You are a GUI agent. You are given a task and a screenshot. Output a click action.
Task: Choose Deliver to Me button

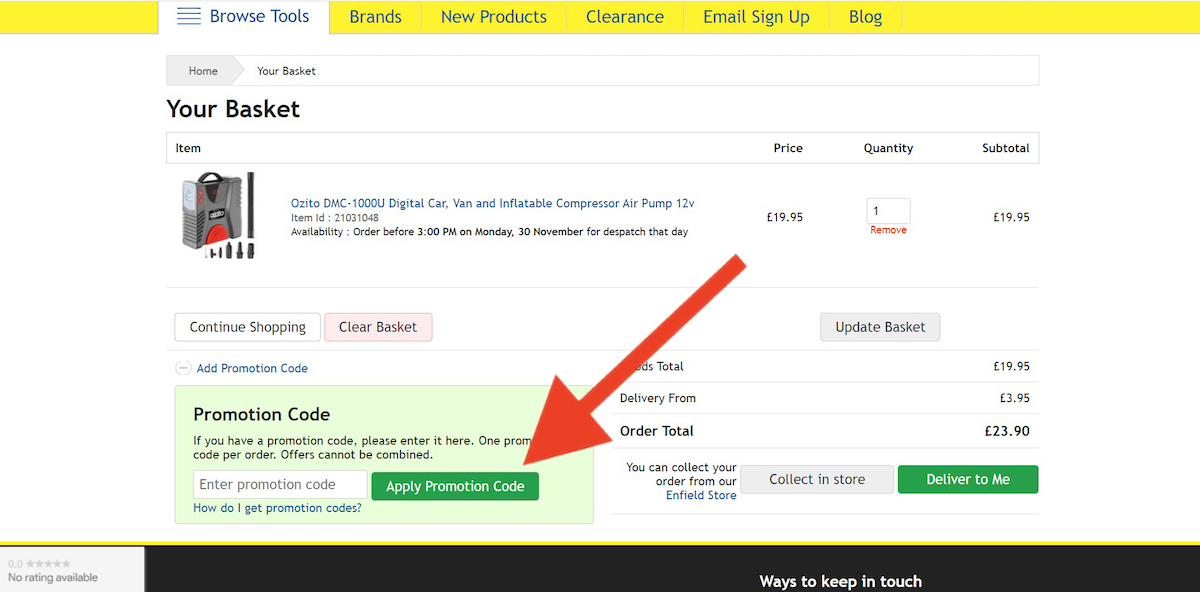(968, 479)
